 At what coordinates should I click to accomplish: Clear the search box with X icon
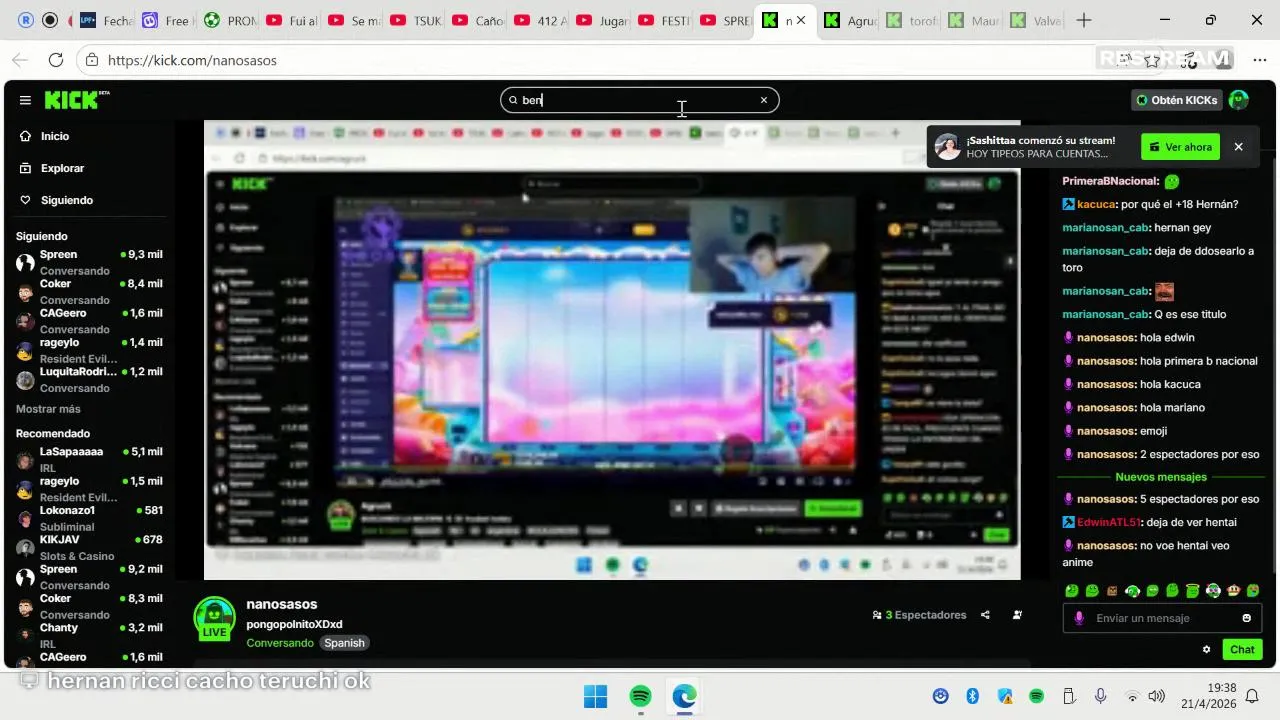(x=764, y=100)
